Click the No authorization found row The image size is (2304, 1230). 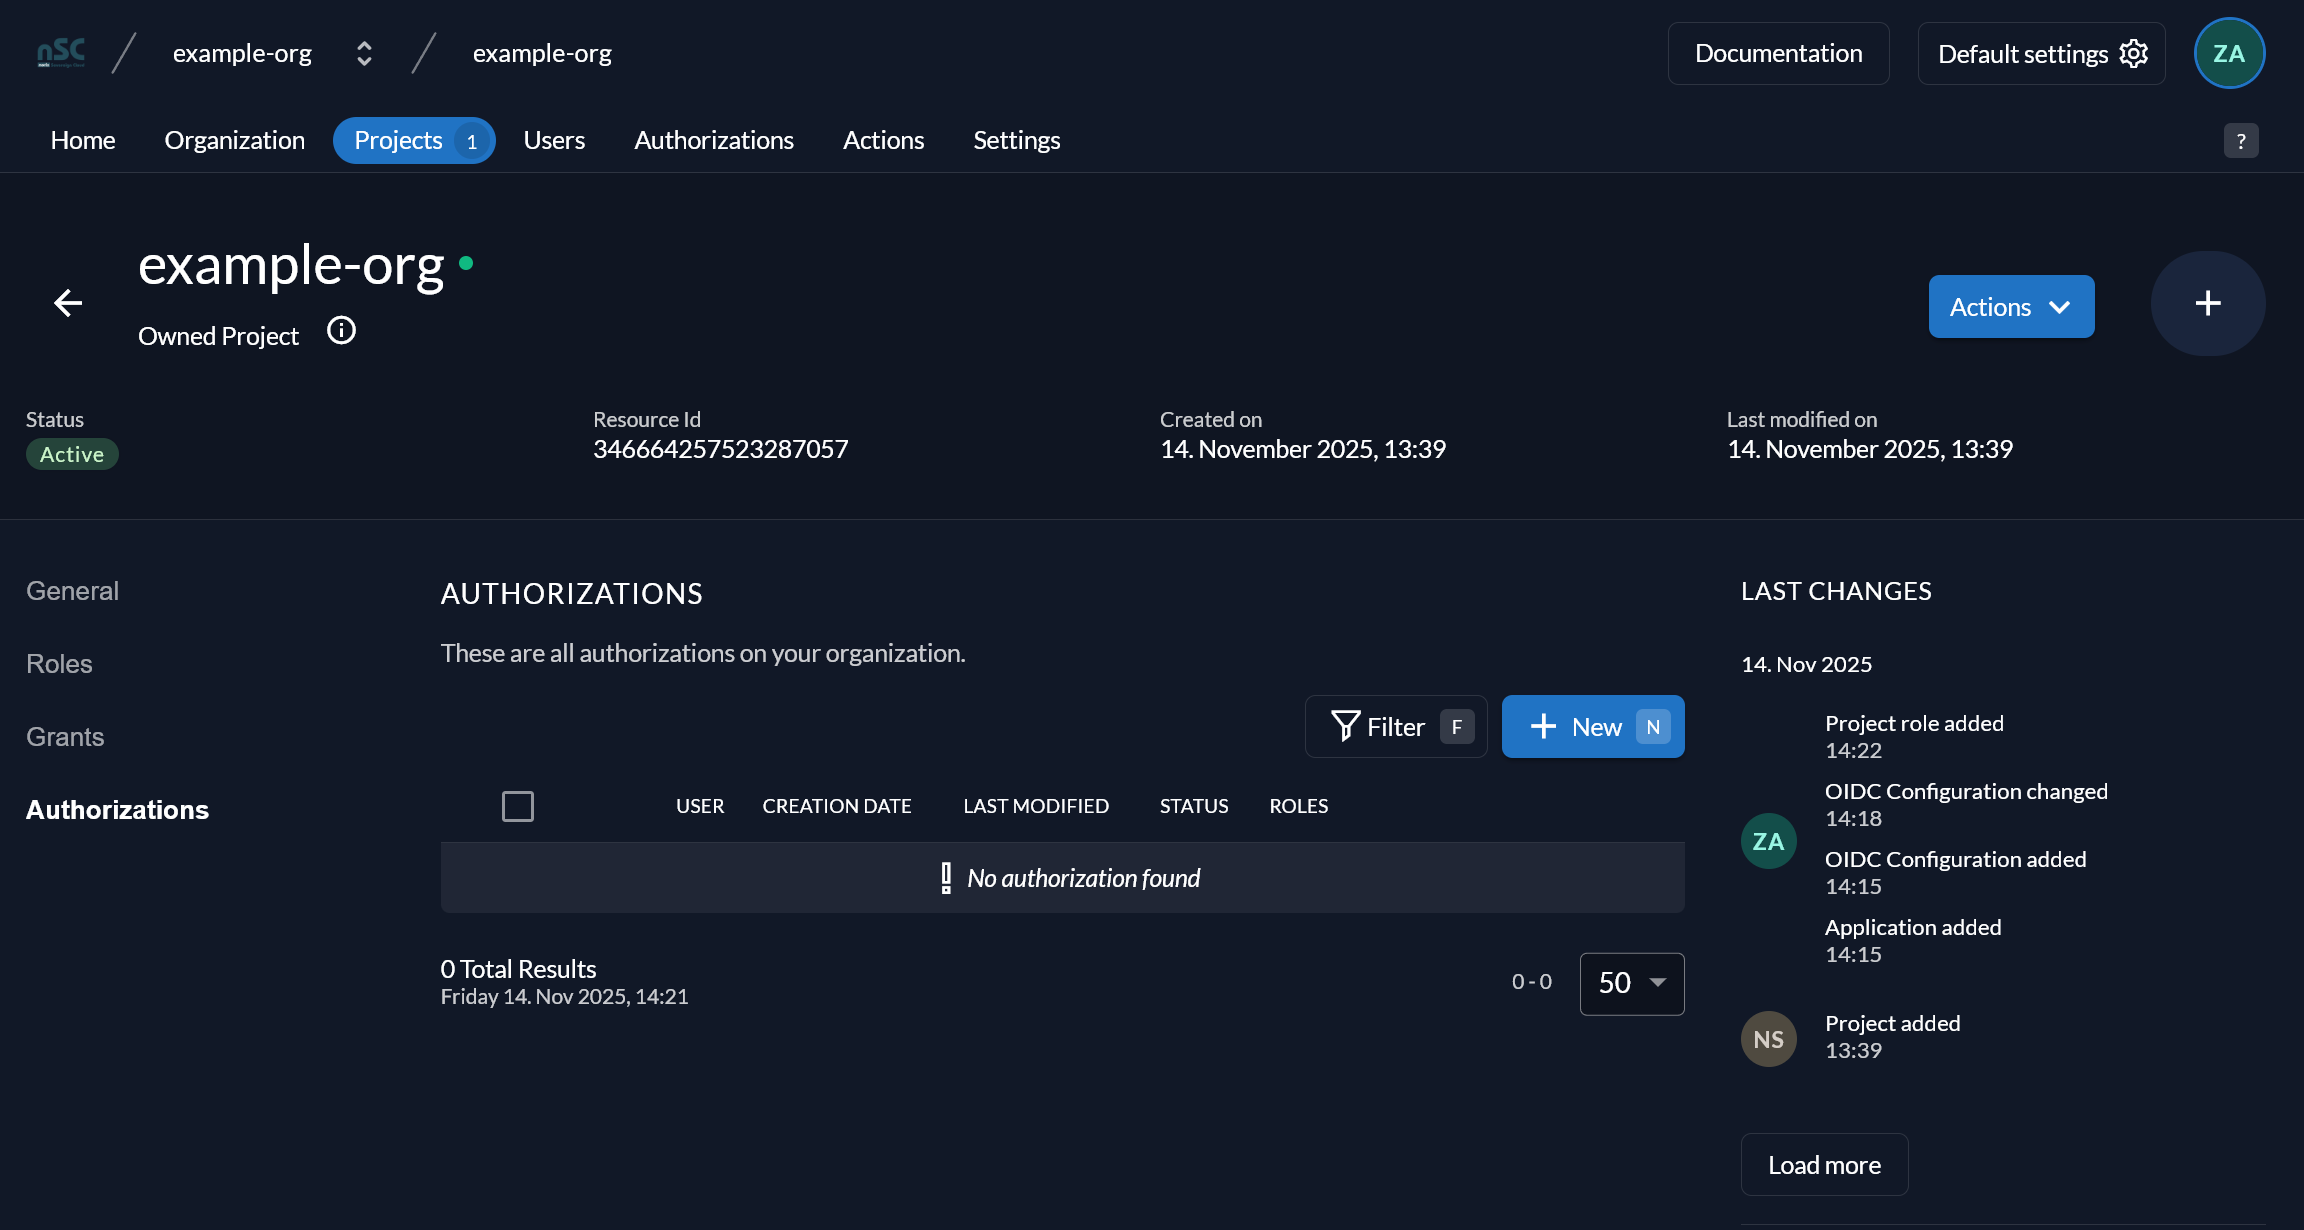pos(1063,878)
